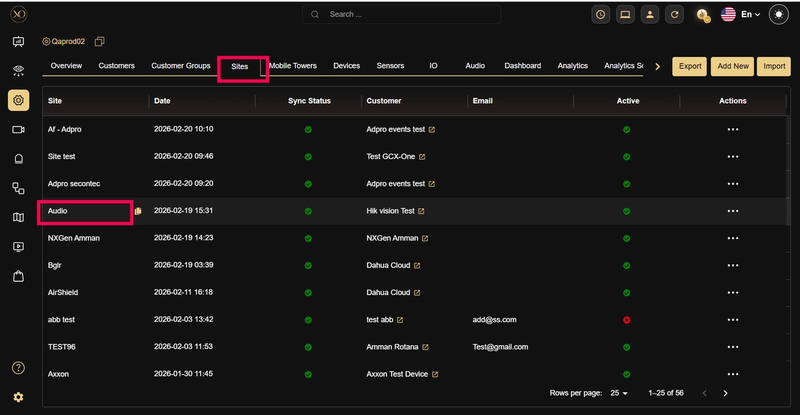Viewport: 800px width, 415px height.
Task: Click the Test@gmail.com email cell
Action: tap(500, 347)
